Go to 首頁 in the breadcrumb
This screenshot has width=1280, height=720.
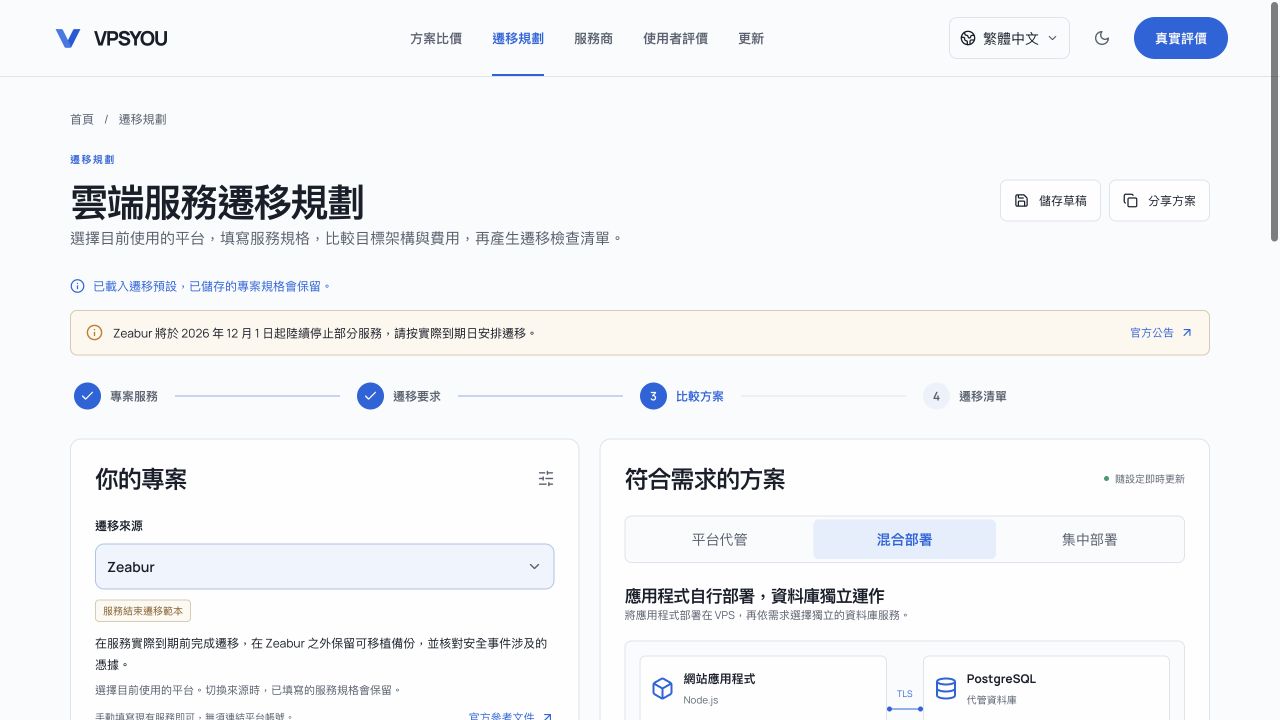point(82,119)
